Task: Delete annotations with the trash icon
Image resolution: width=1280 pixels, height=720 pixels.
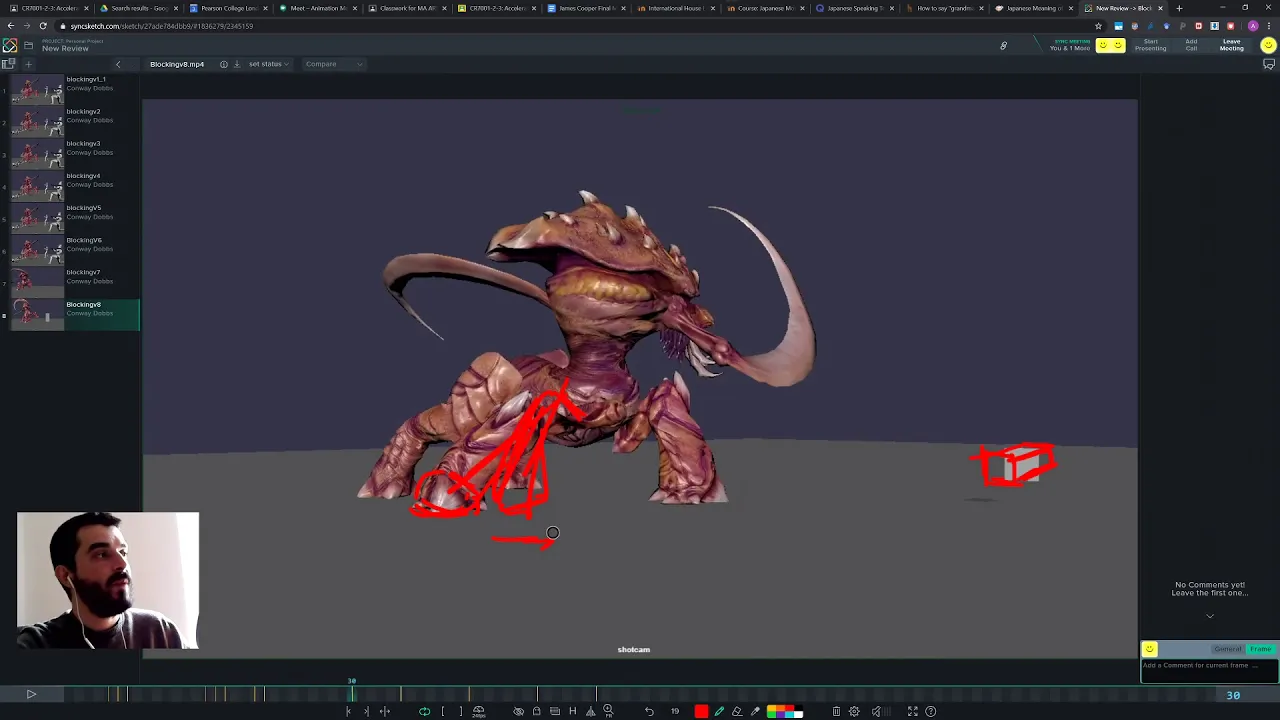Action: coord(836,711)
